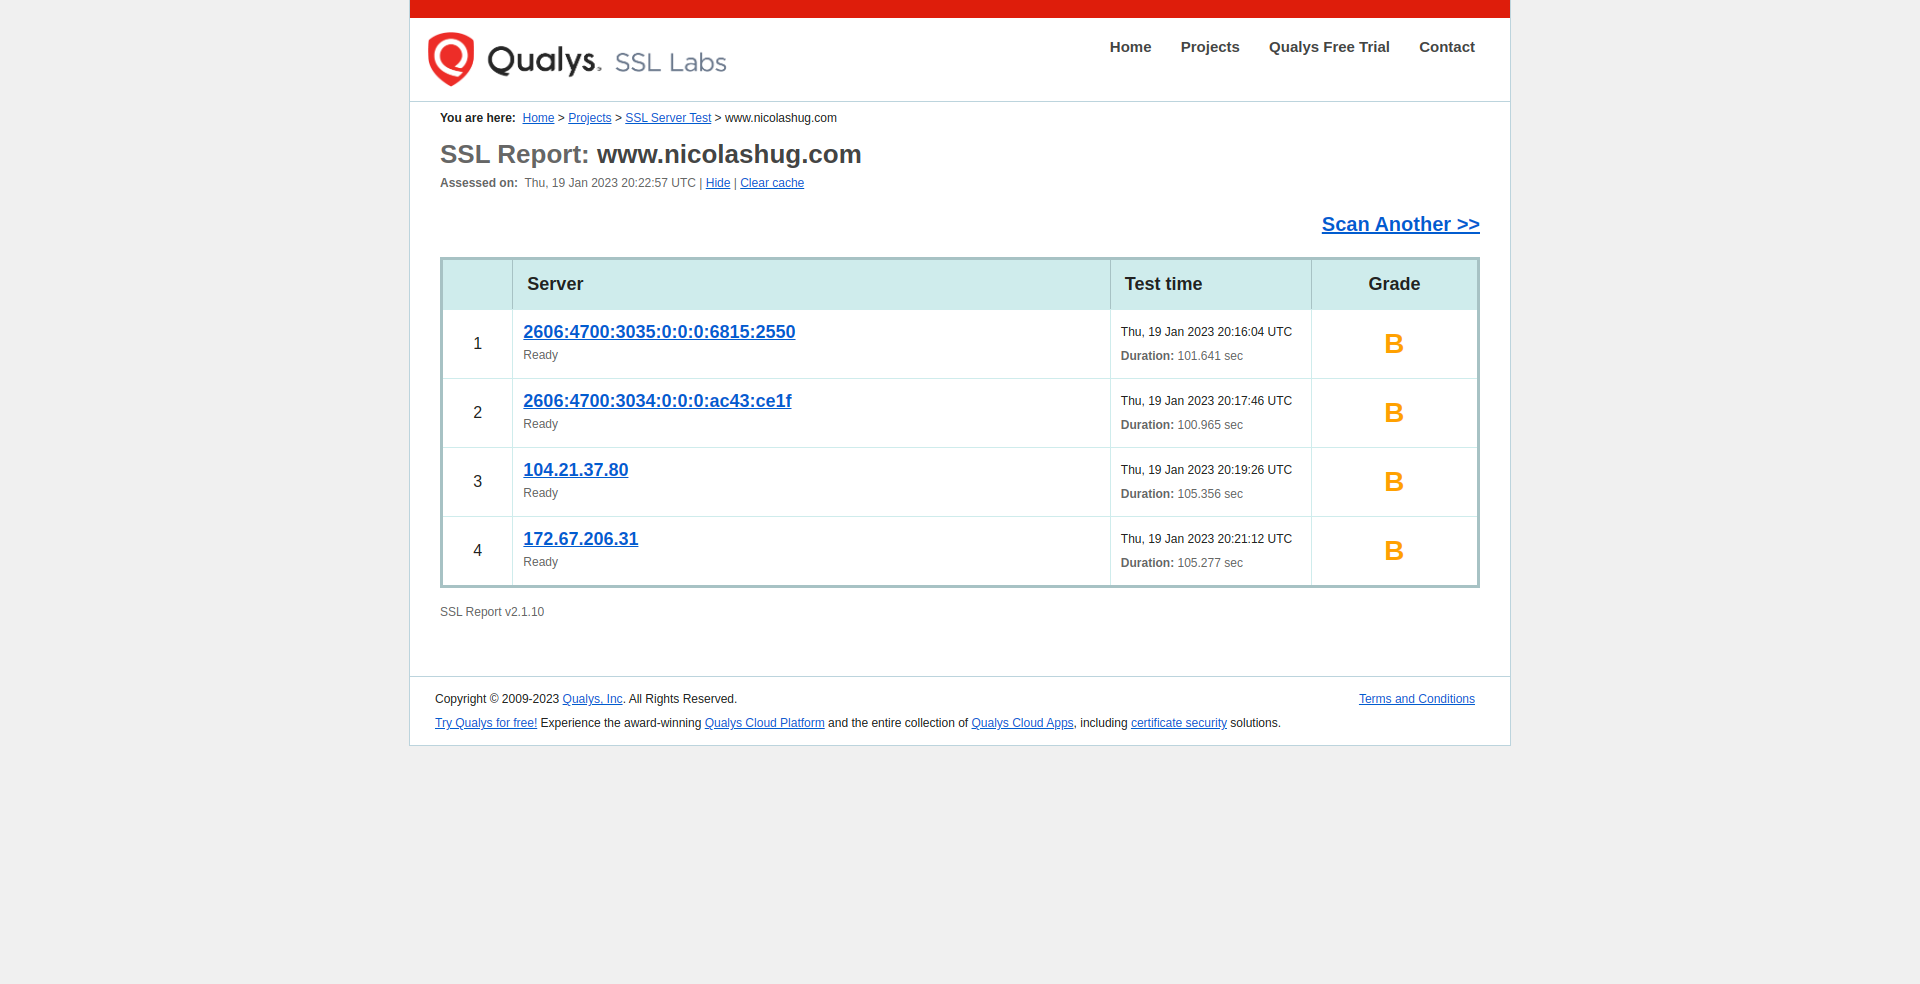Open Qualys Cloud Apps link
1920x984 pixels.
pyautogui.click(x=1022, y=723)
